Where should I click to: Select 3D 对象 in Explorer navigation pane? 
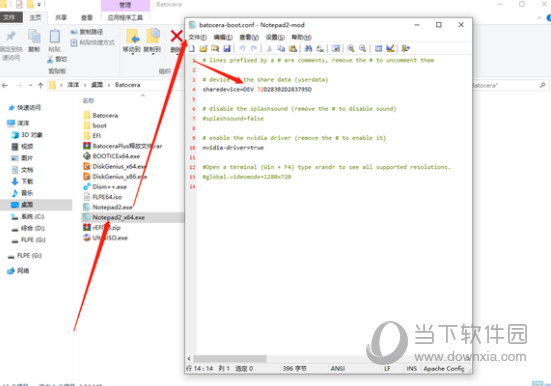coord(27,135)
